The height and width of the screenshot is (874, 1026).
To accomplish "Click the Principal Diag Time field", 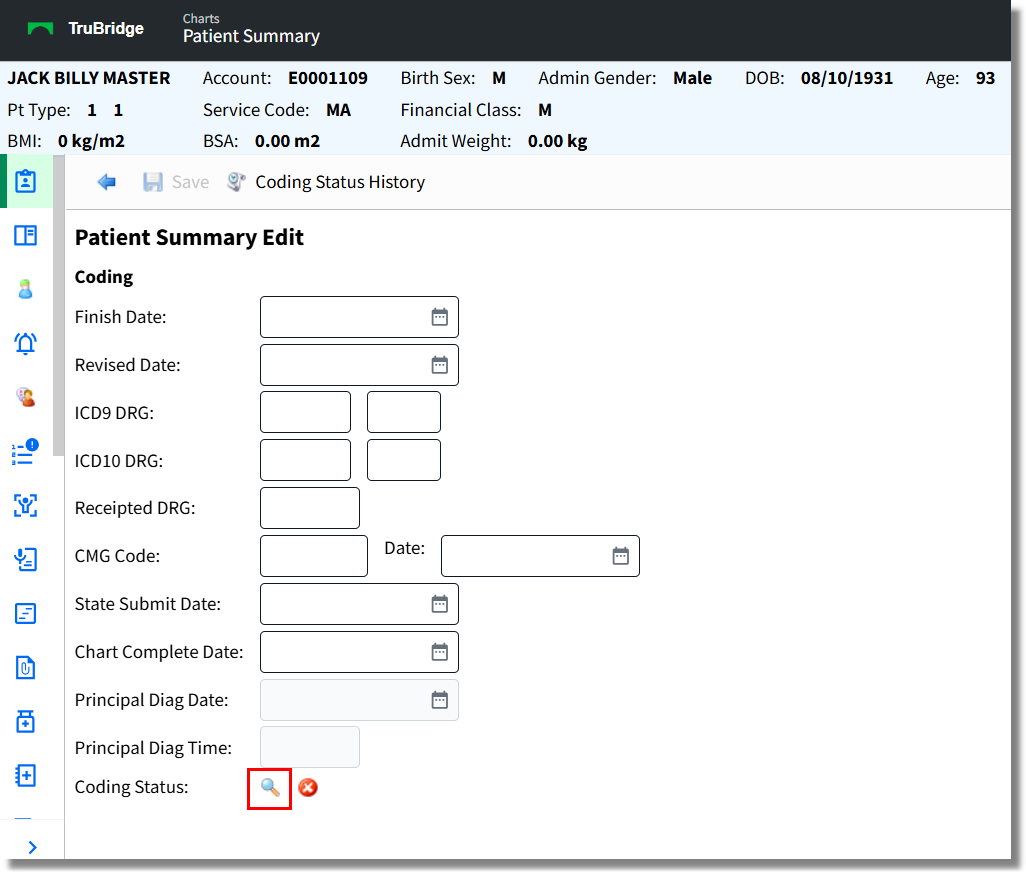I will (x=310, y=747).
